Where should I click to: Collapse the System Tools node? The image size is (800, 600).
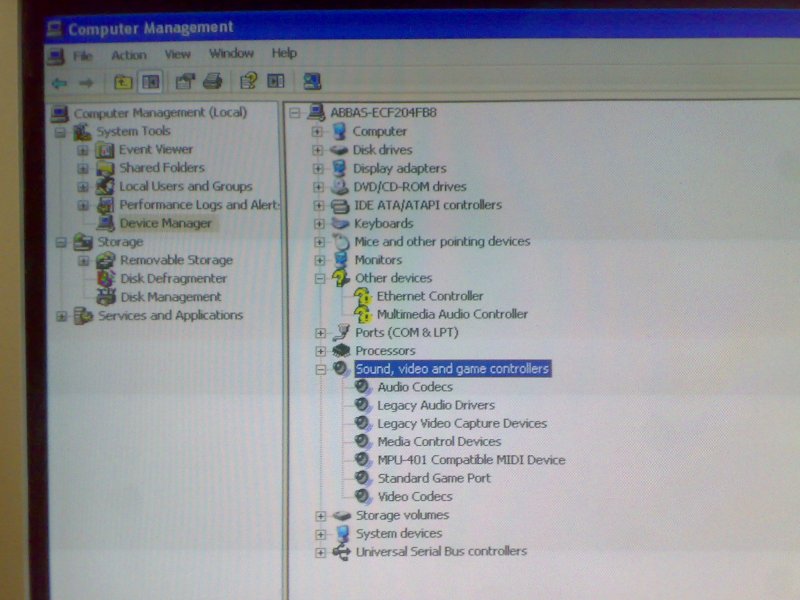pyautogui.click(x=60, y=133)
